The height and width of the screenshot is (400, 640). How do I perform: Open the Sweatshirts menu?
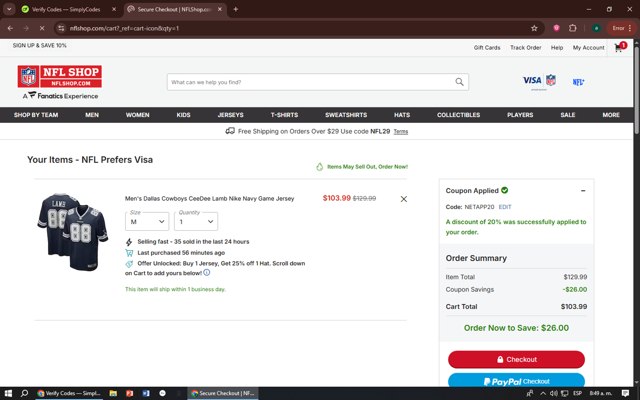click(x=346, y=115)
